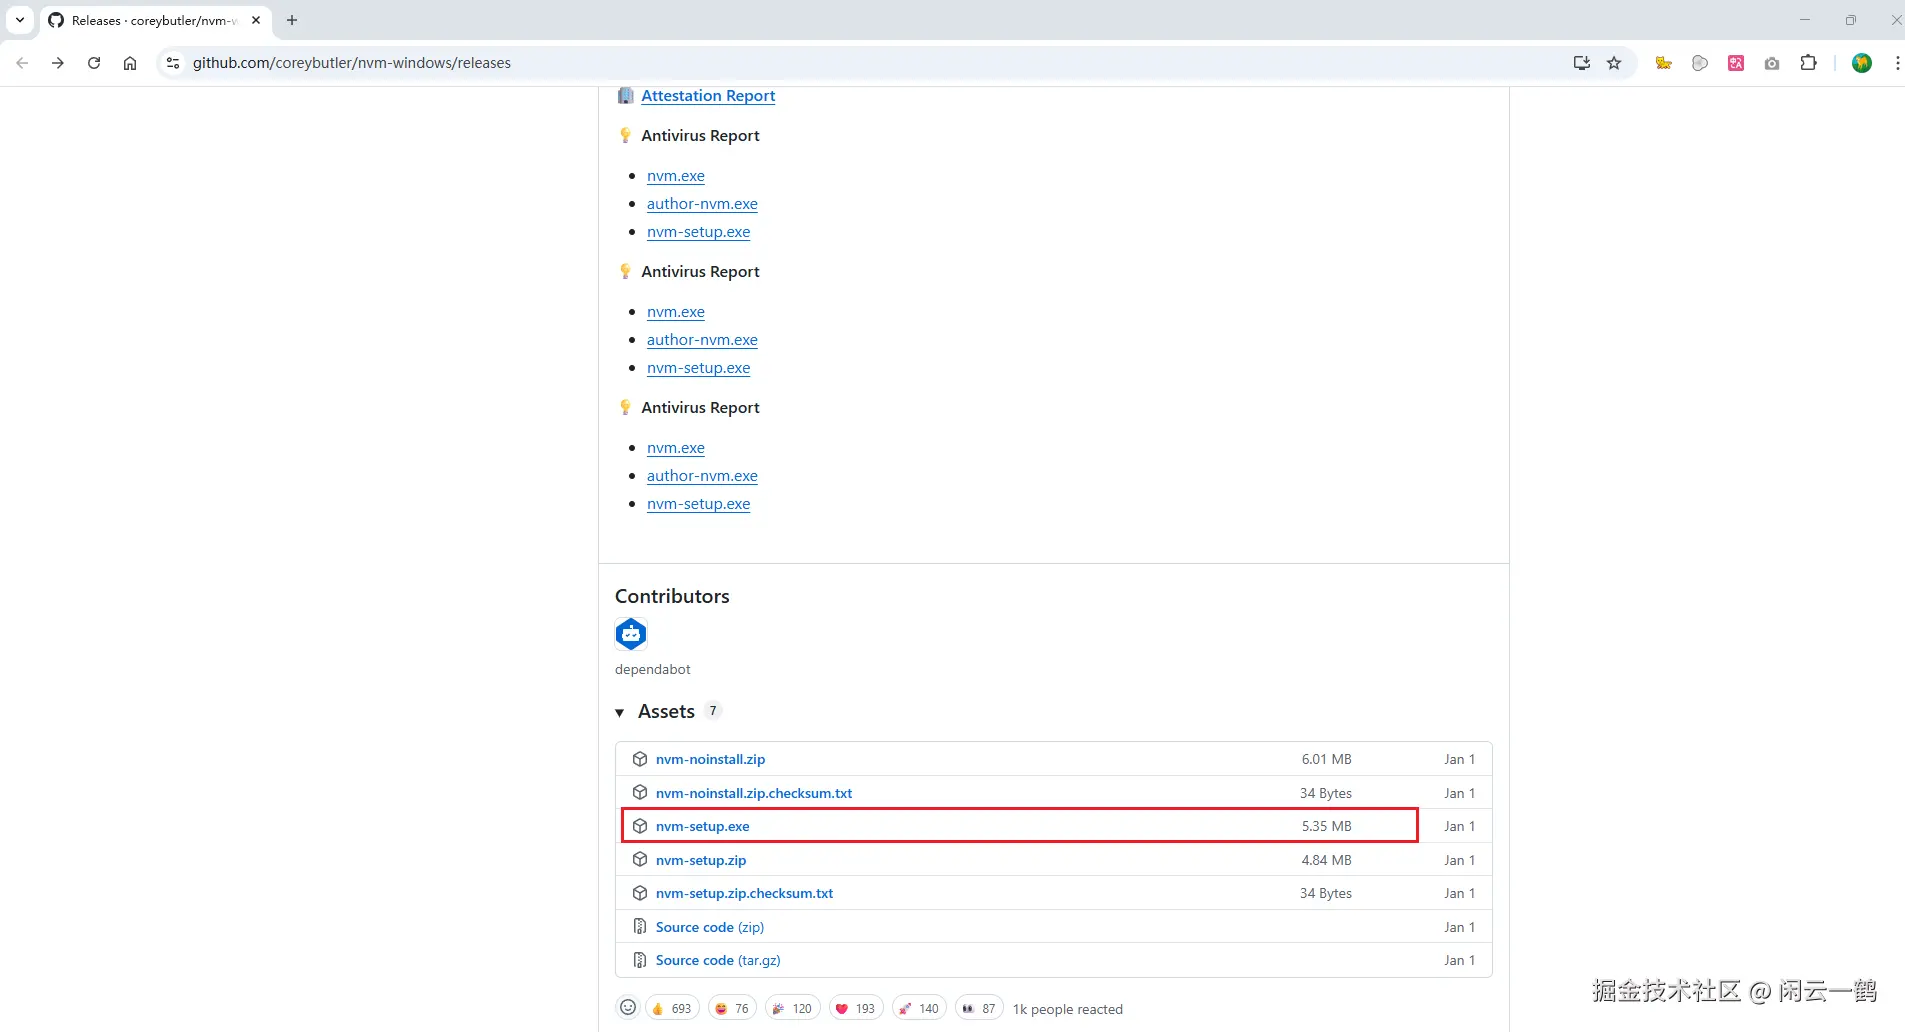
Task: Open the Chrome three-dot menu
Action: coord(1897,63)
